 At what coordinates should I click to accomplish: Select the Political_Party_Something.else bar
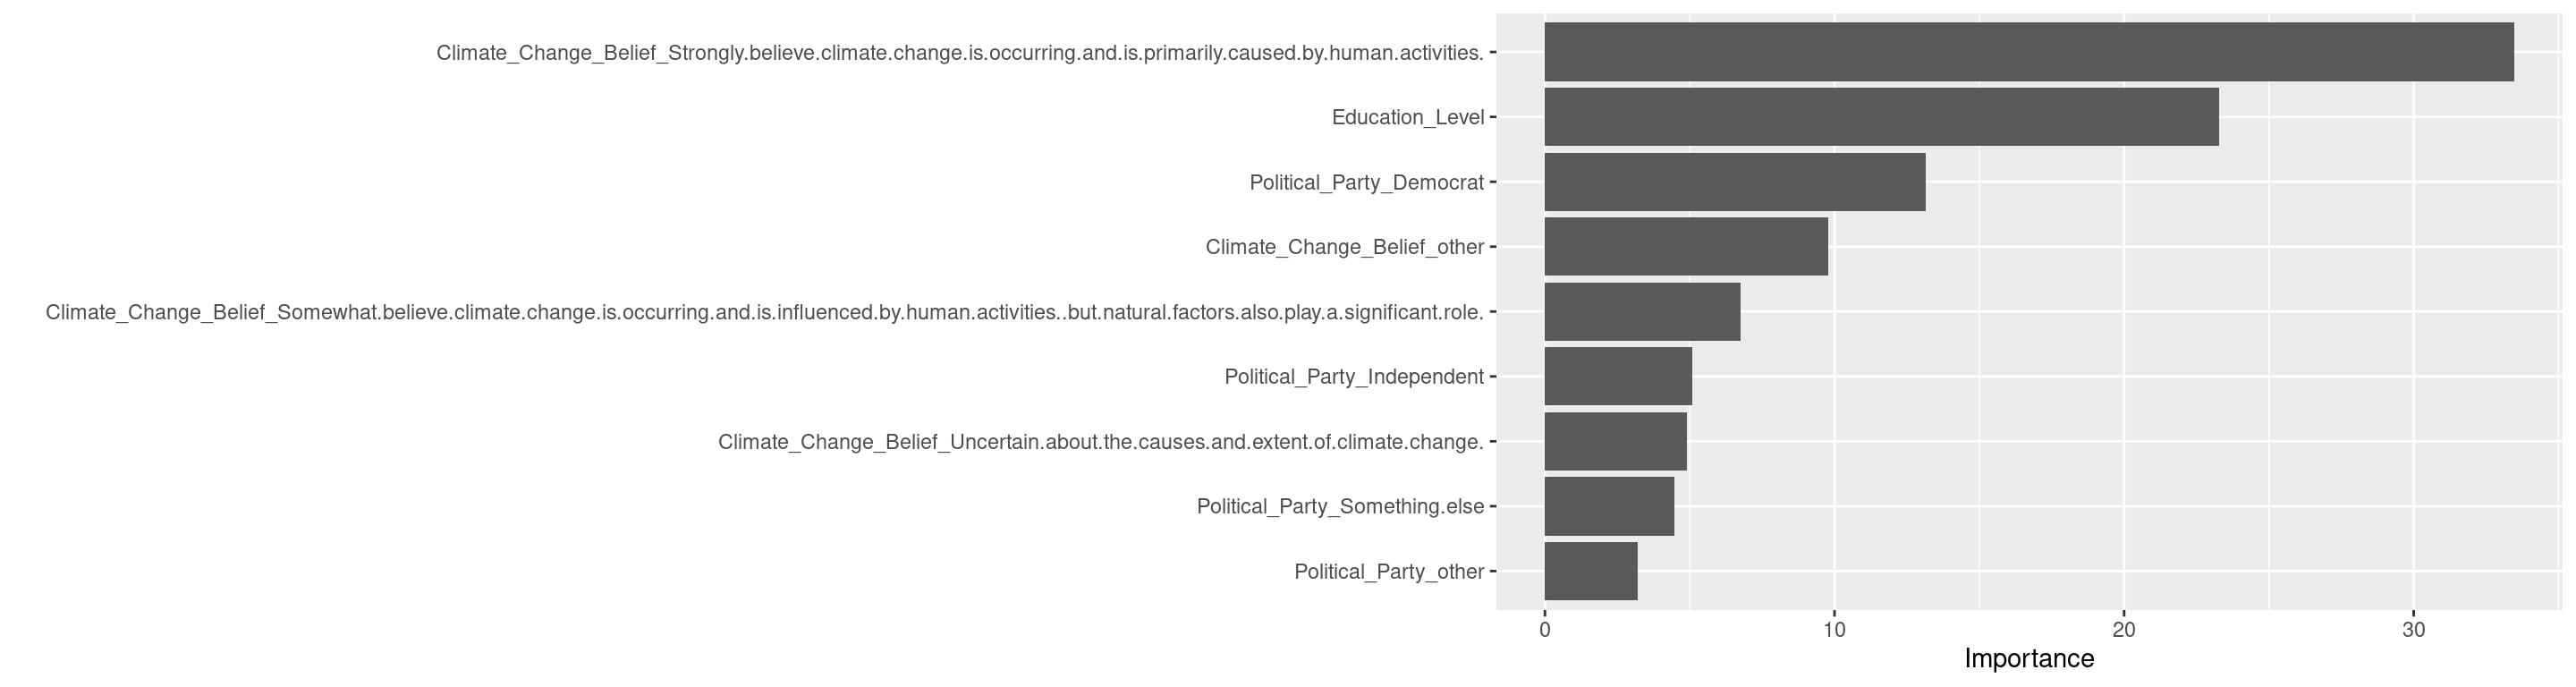[1609, 507]
